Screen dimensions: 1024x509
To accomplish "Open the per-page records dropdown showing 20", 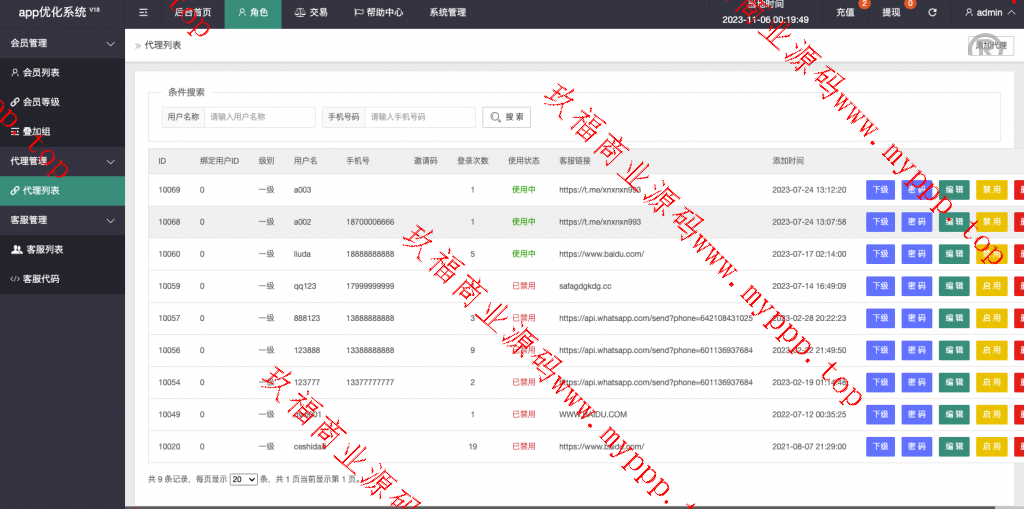I will click(244, 480).
